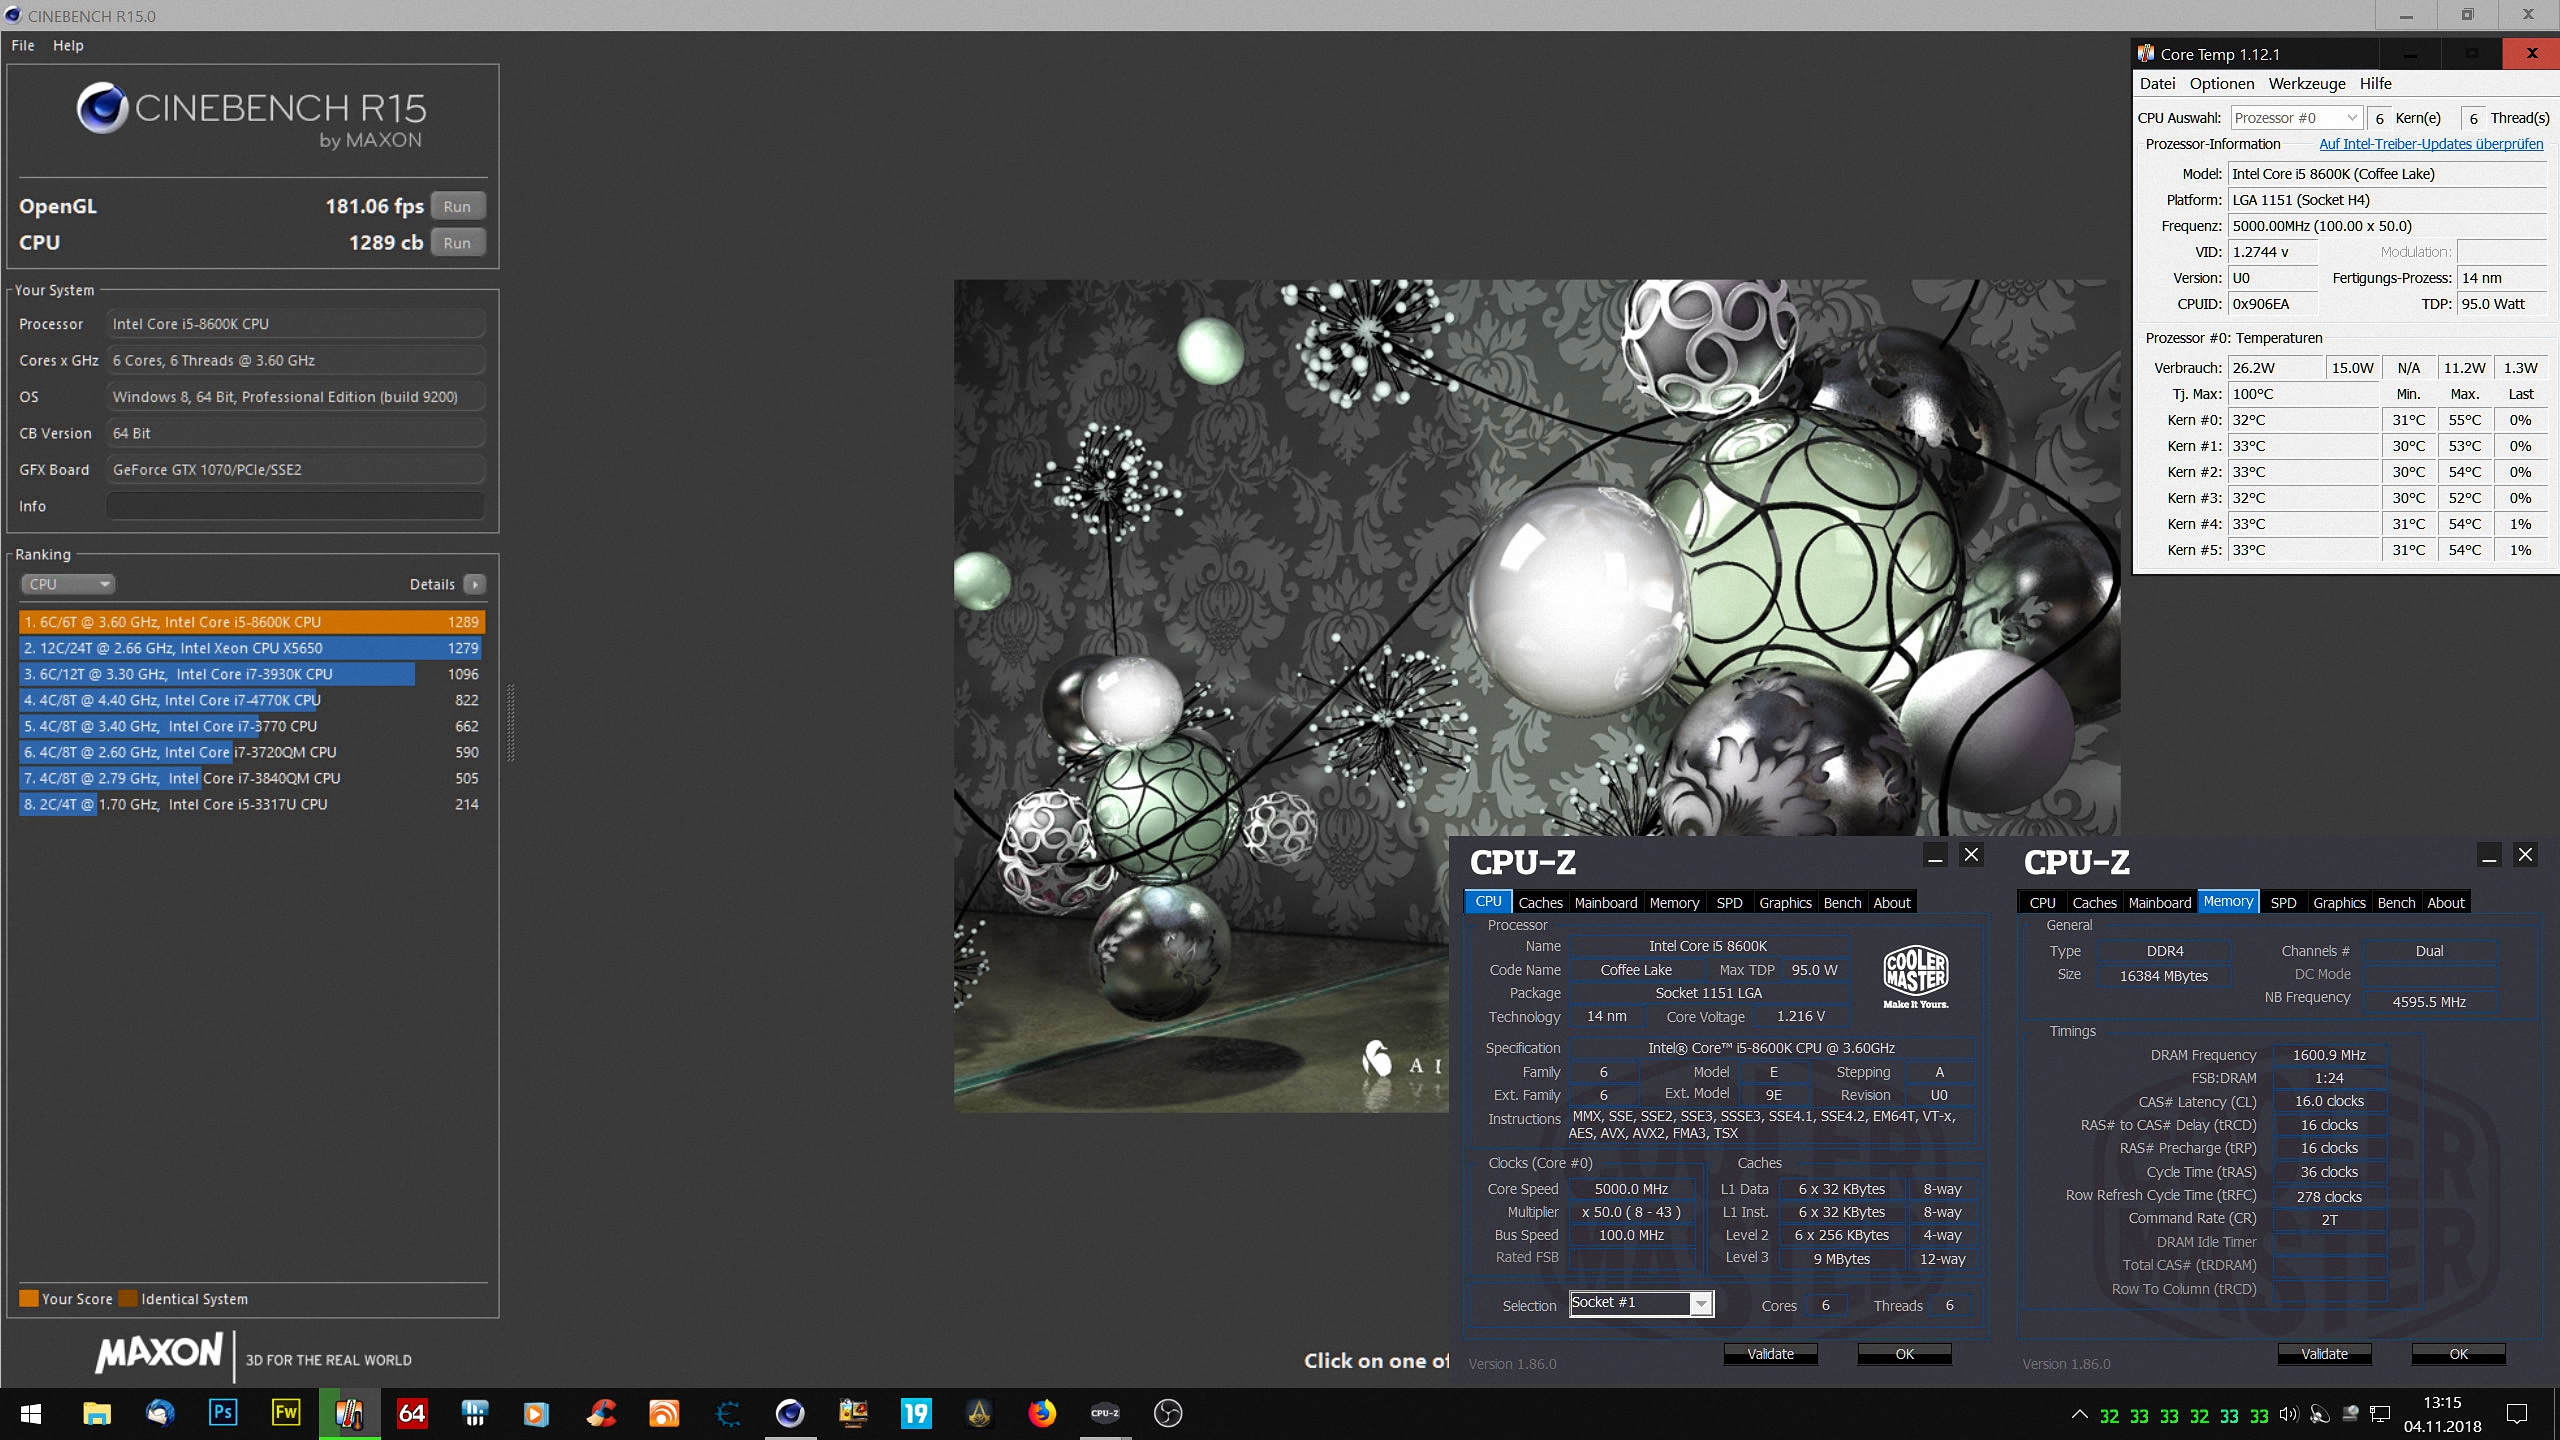Screen dimensions: 2560x1440
Task: Click the Cinebench icon in the taskbar
Action: [x=790, y=1413]
